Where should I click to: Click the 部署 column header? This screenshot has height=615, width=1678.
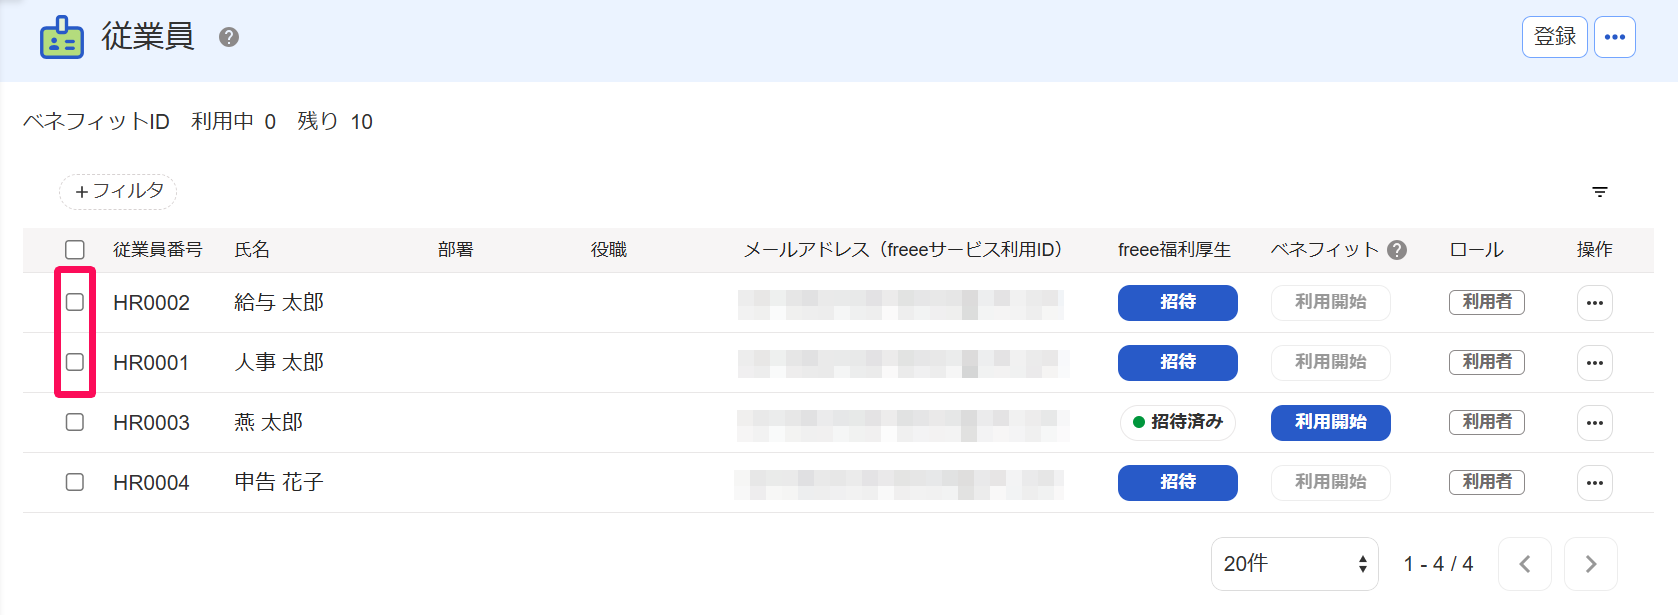456,250
